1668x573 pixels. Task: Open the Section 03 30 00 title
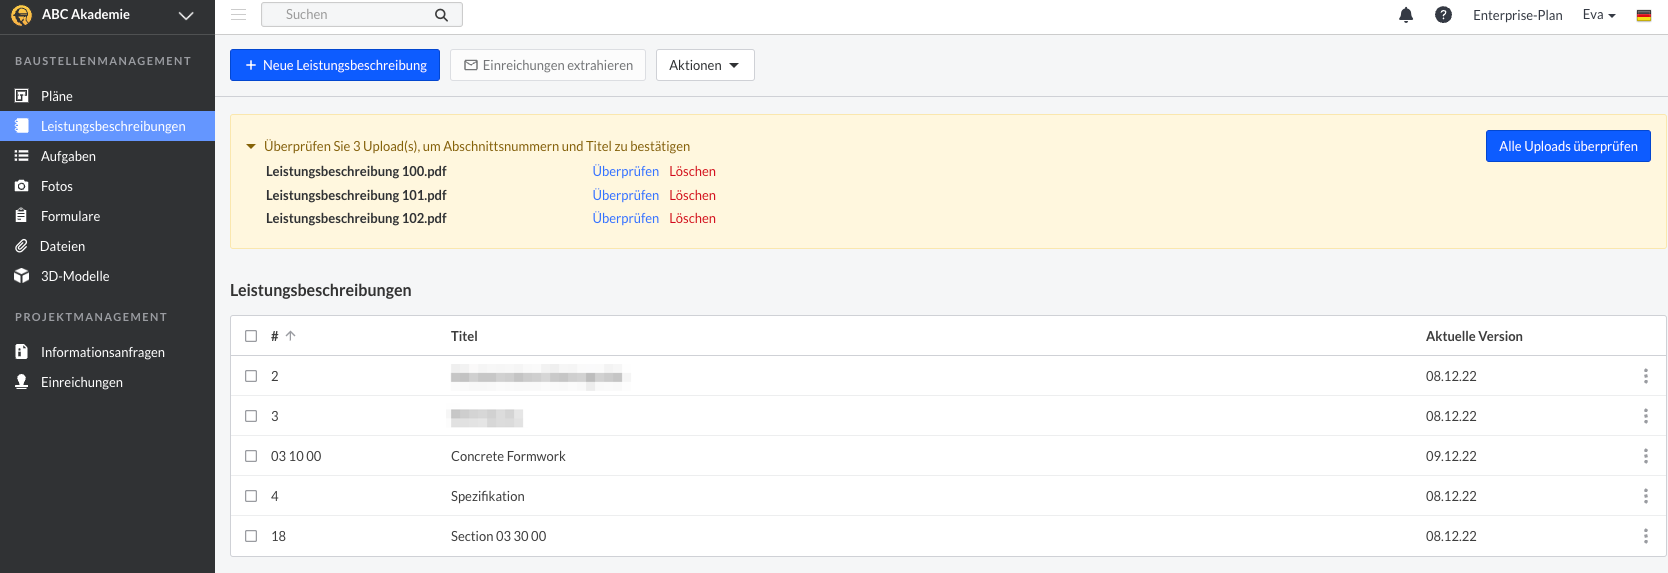tap(498, 536)
